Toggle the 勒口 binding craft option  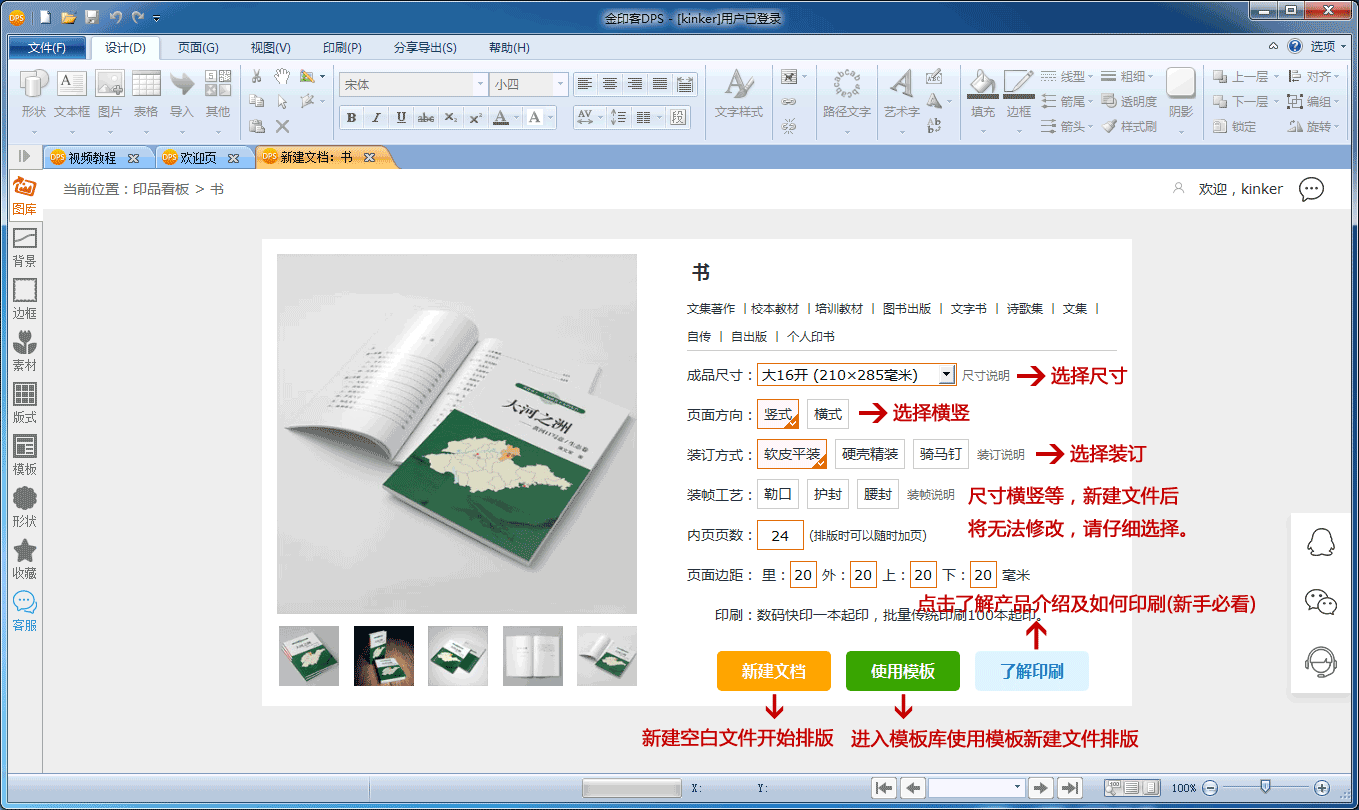click(777, 494)
